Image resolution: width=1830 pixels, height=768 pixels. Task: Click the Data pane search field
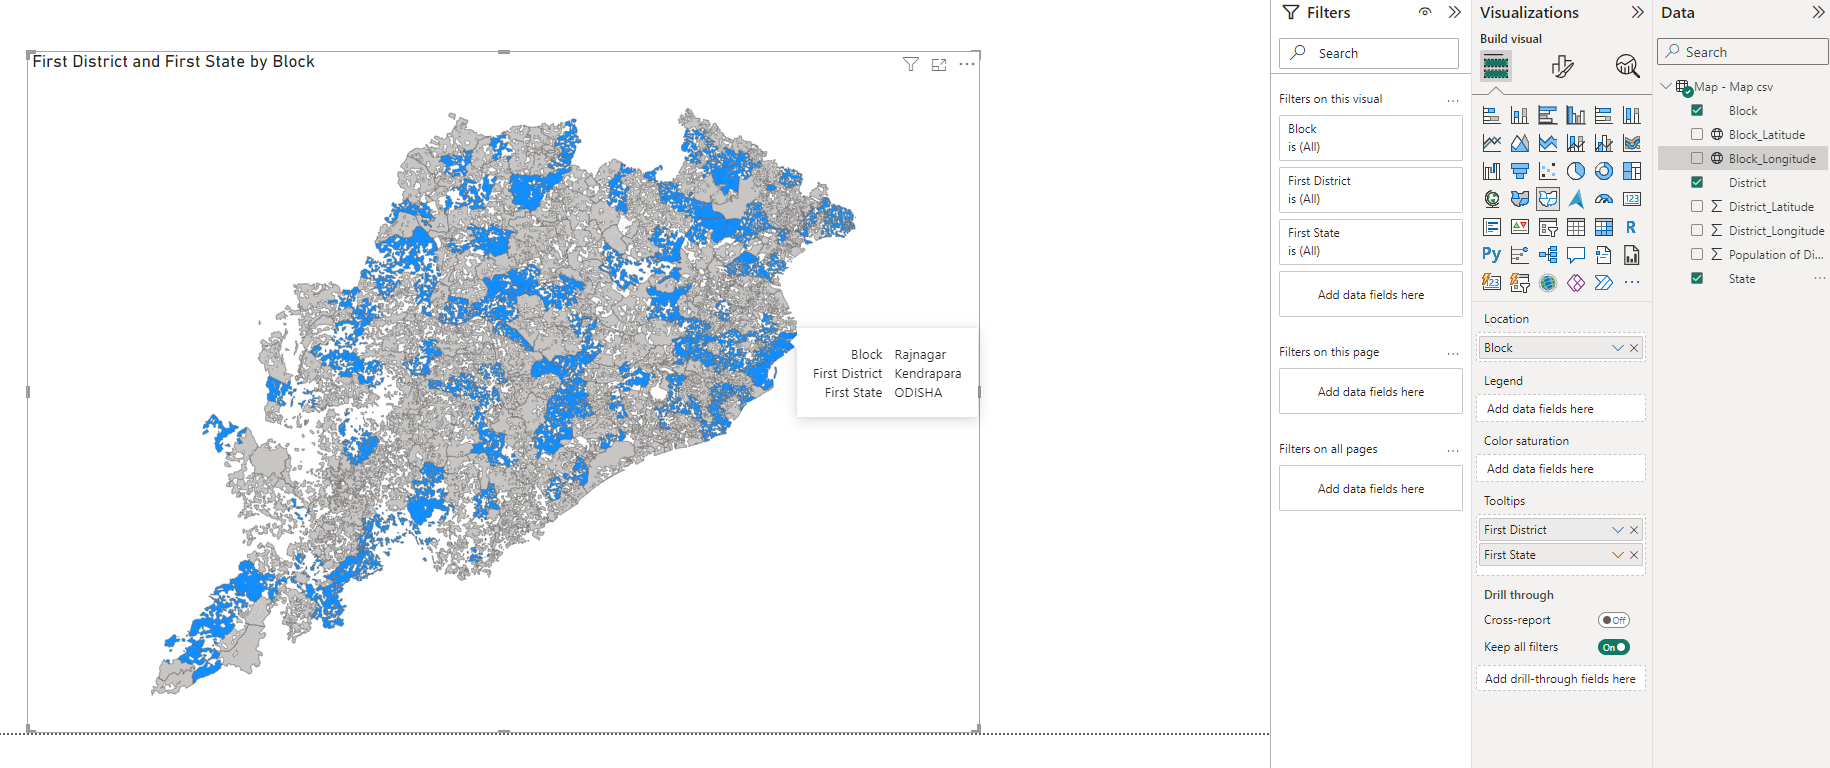click(1743, 52)
